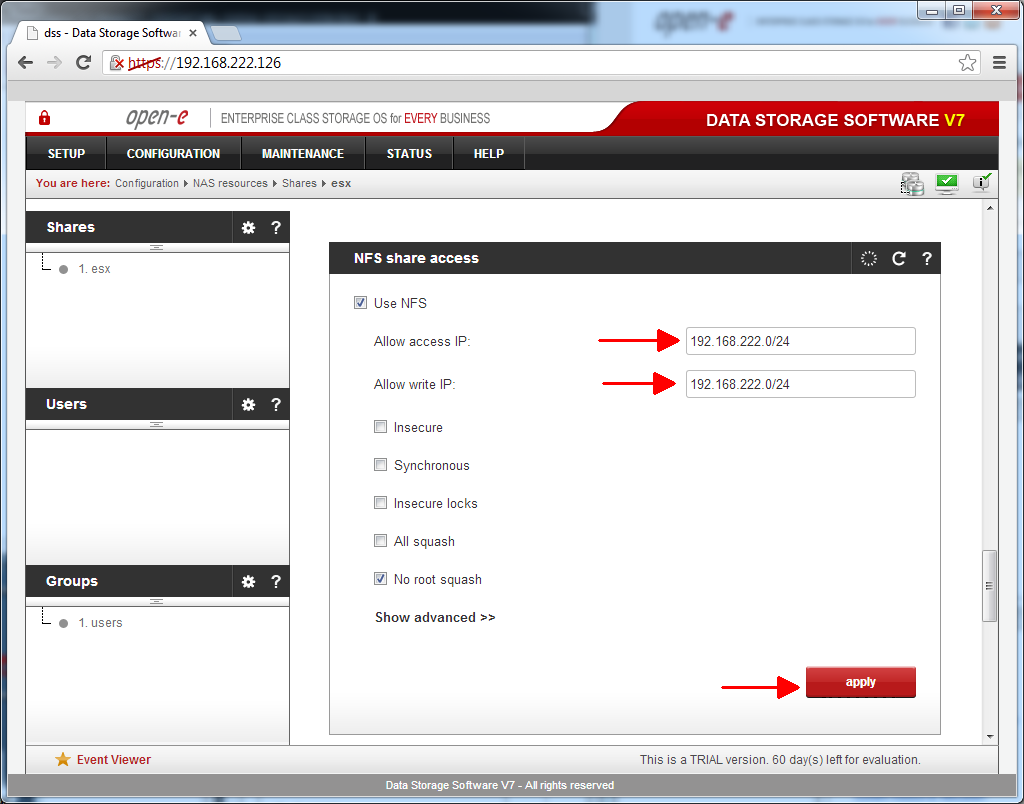
Task: Enable the Insecure option
Action: (380, 426)
